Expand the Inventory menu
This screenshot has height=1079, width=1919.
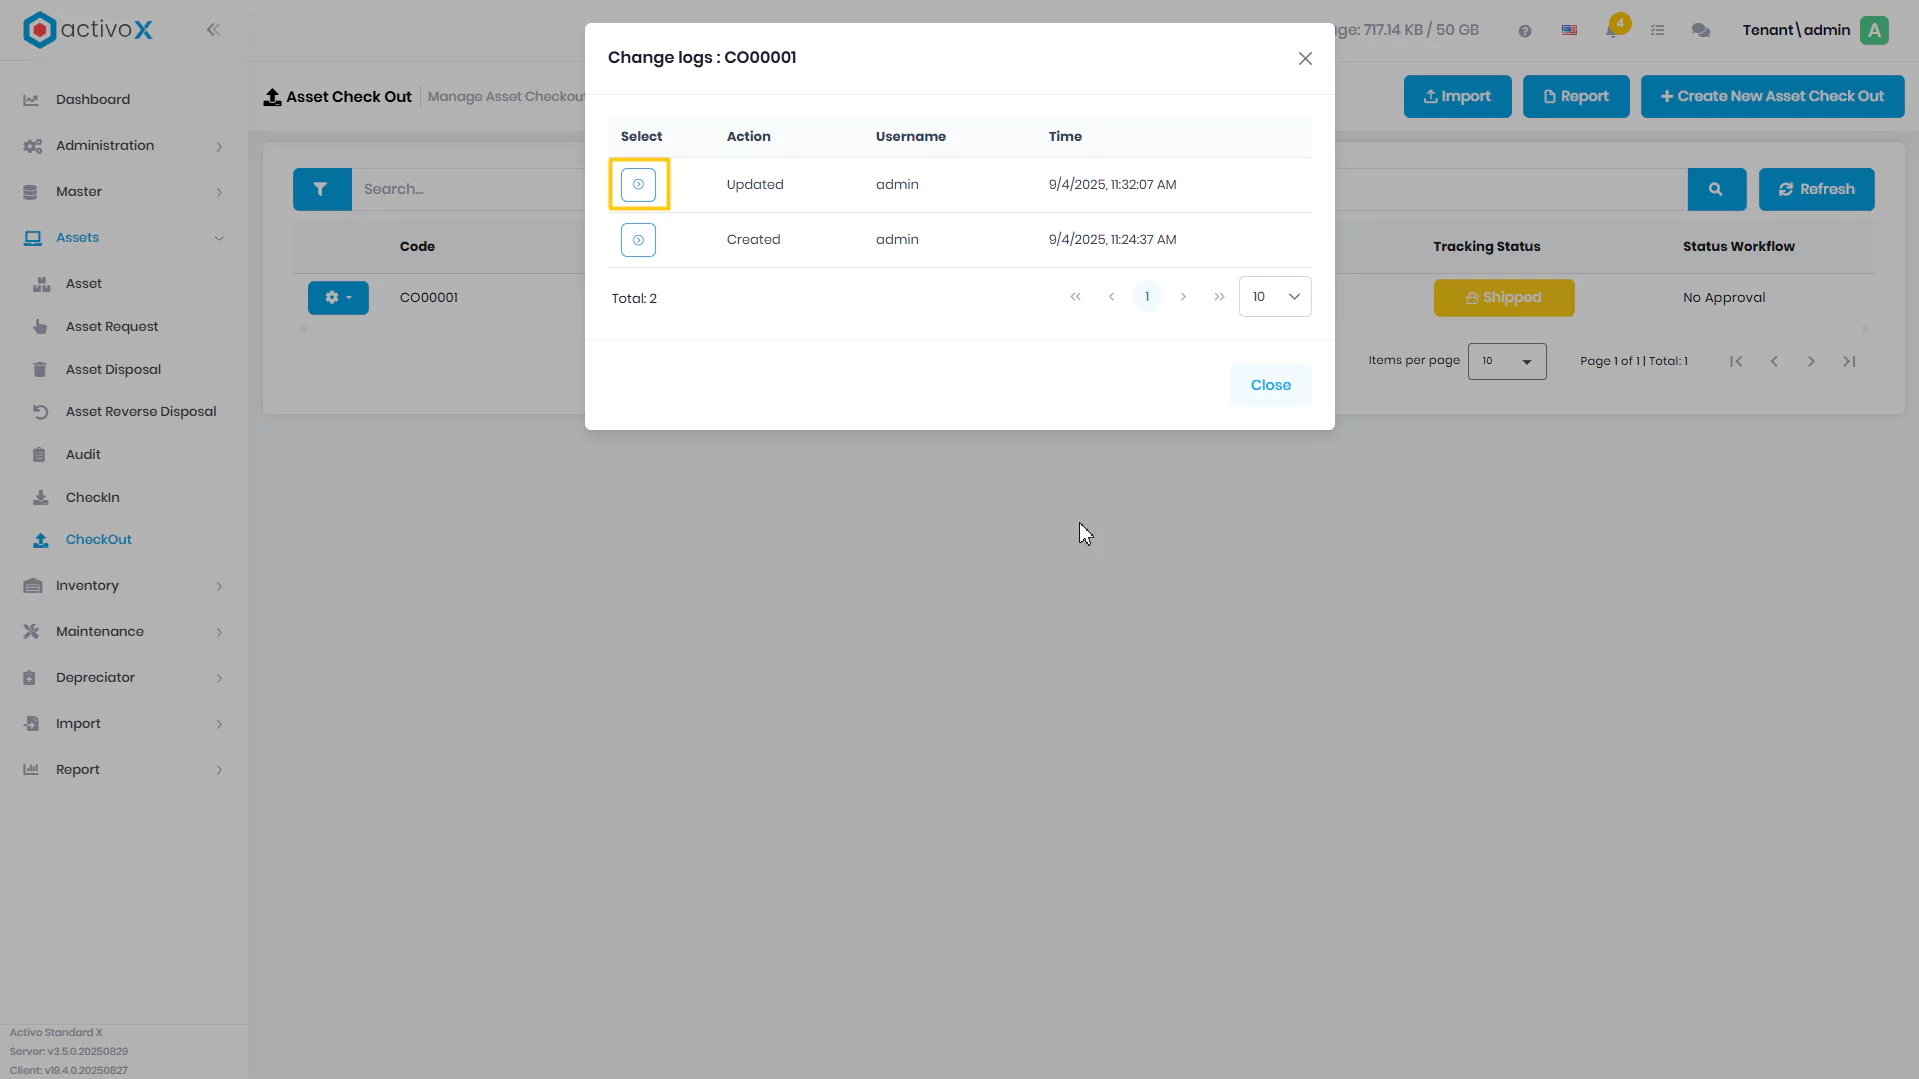pos(122,586)
